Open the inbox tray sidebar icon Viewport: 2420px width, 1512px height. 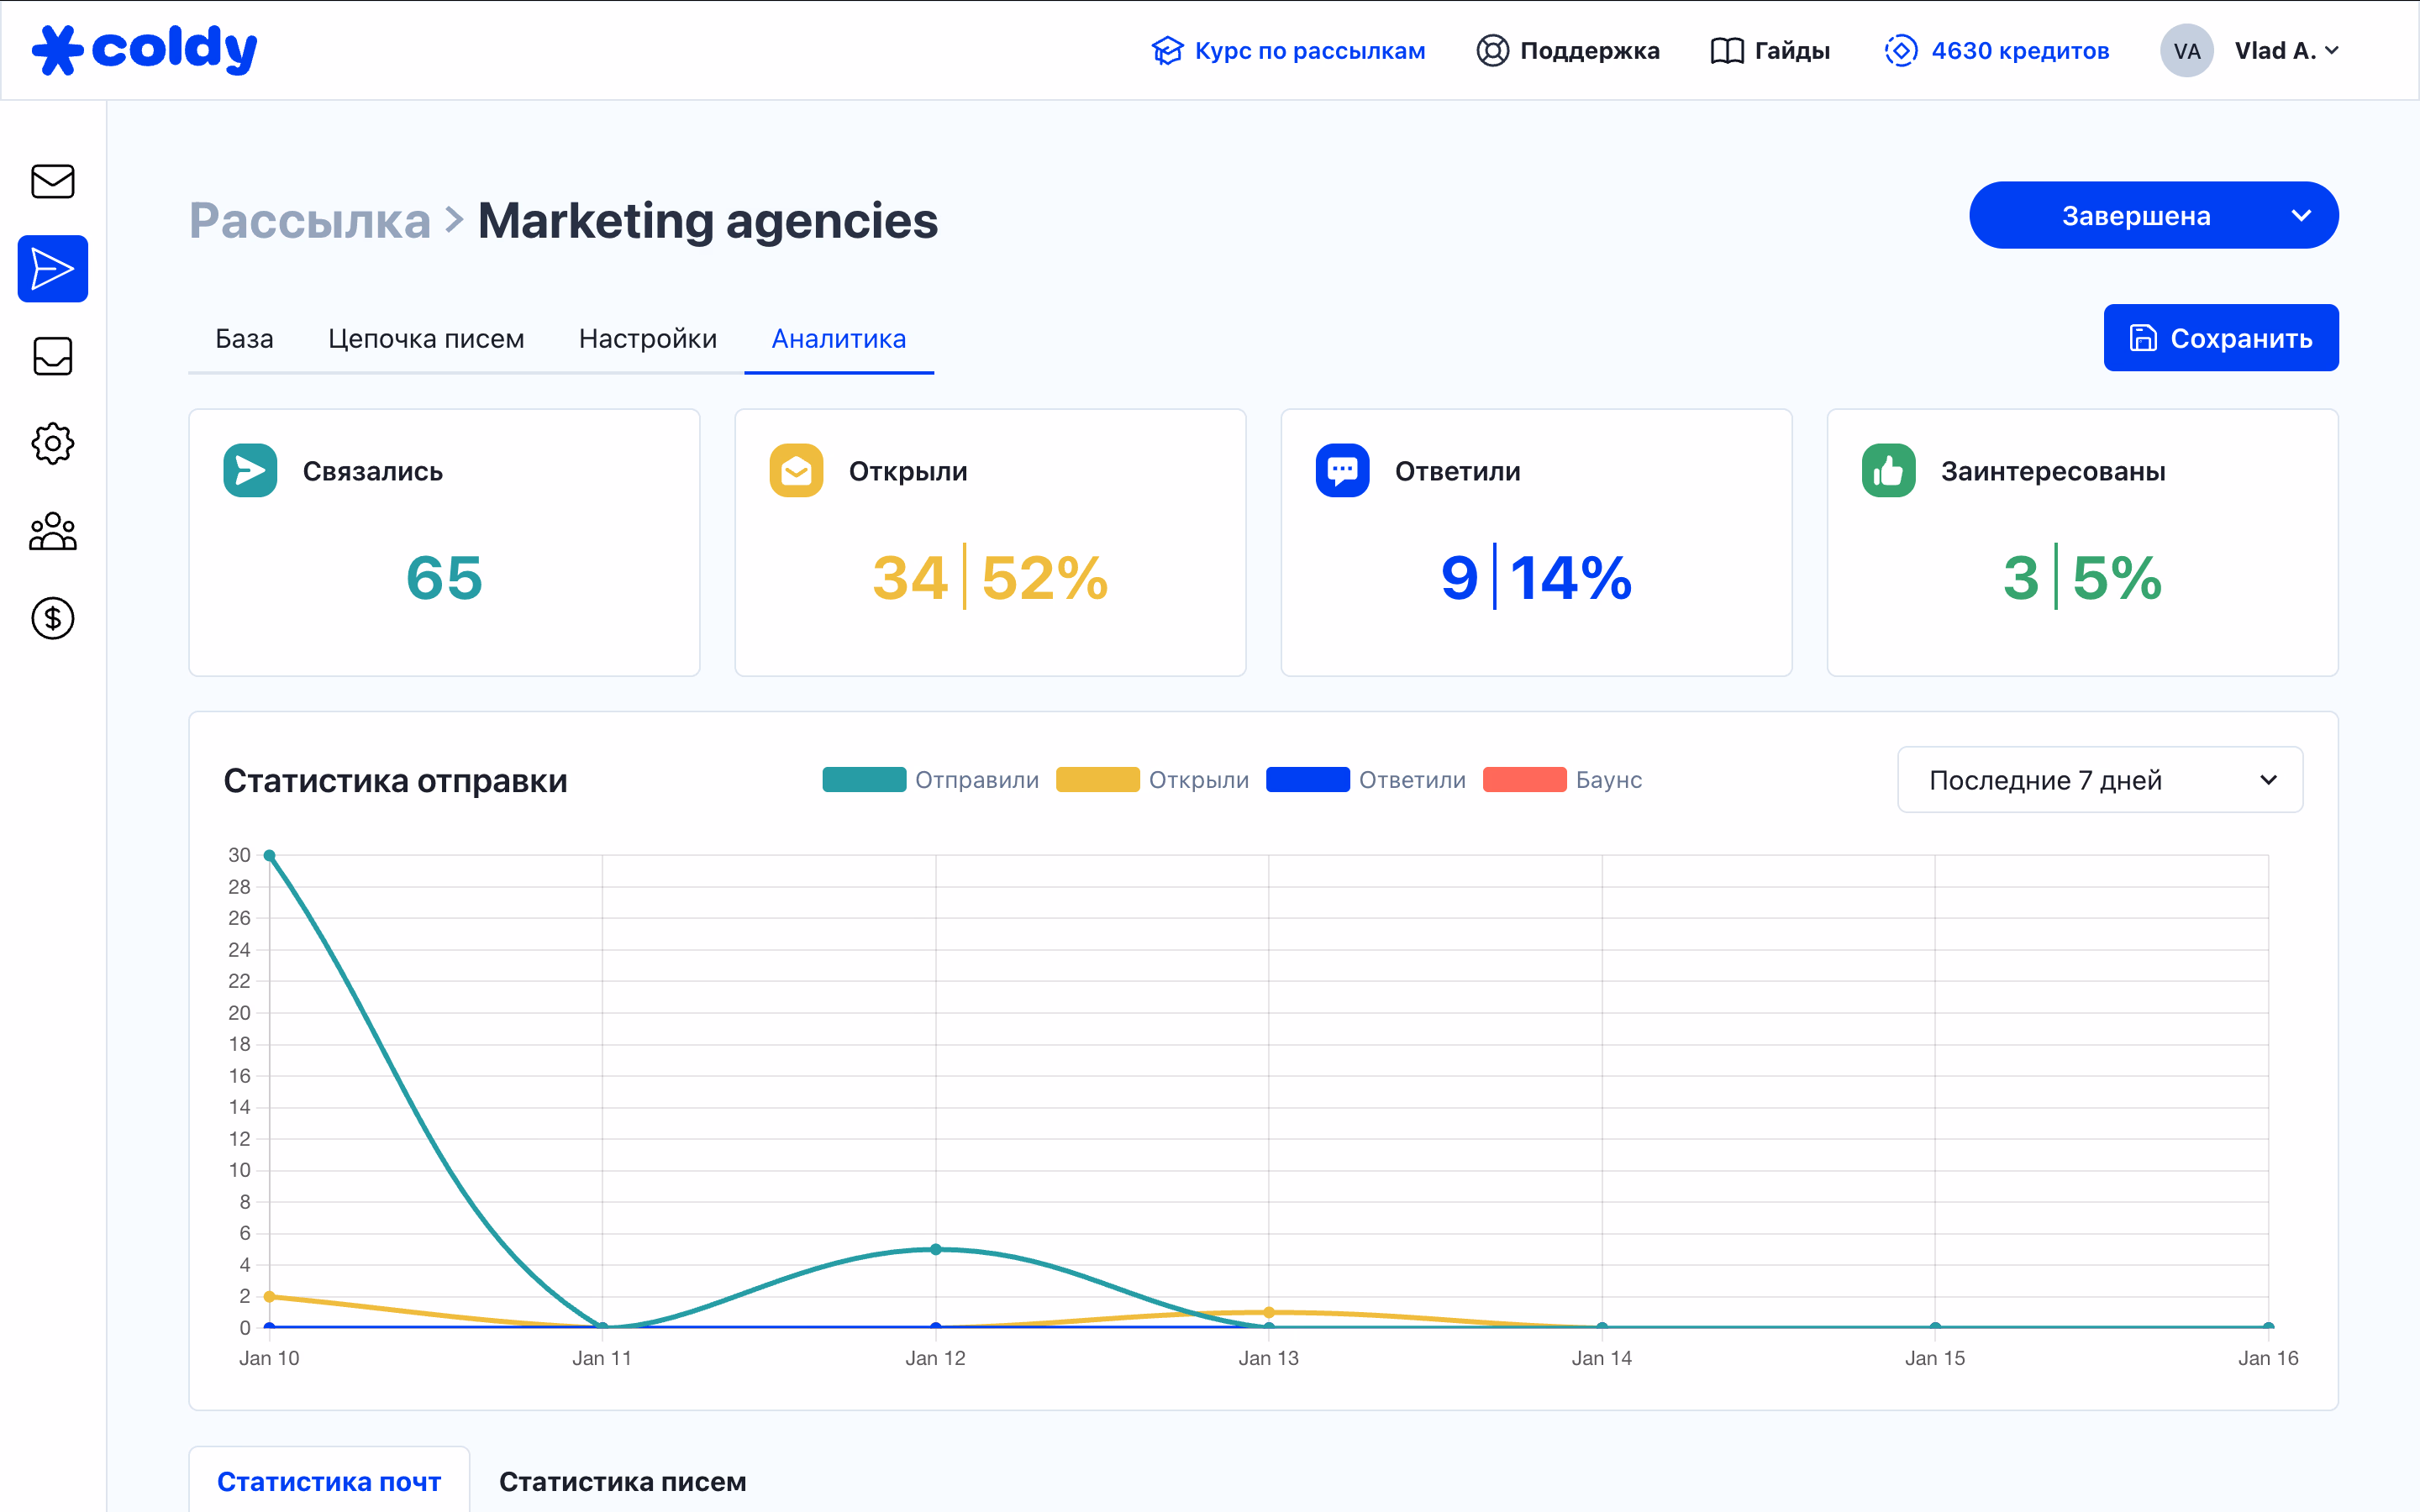pyautogui.click(x=53, y=356)
